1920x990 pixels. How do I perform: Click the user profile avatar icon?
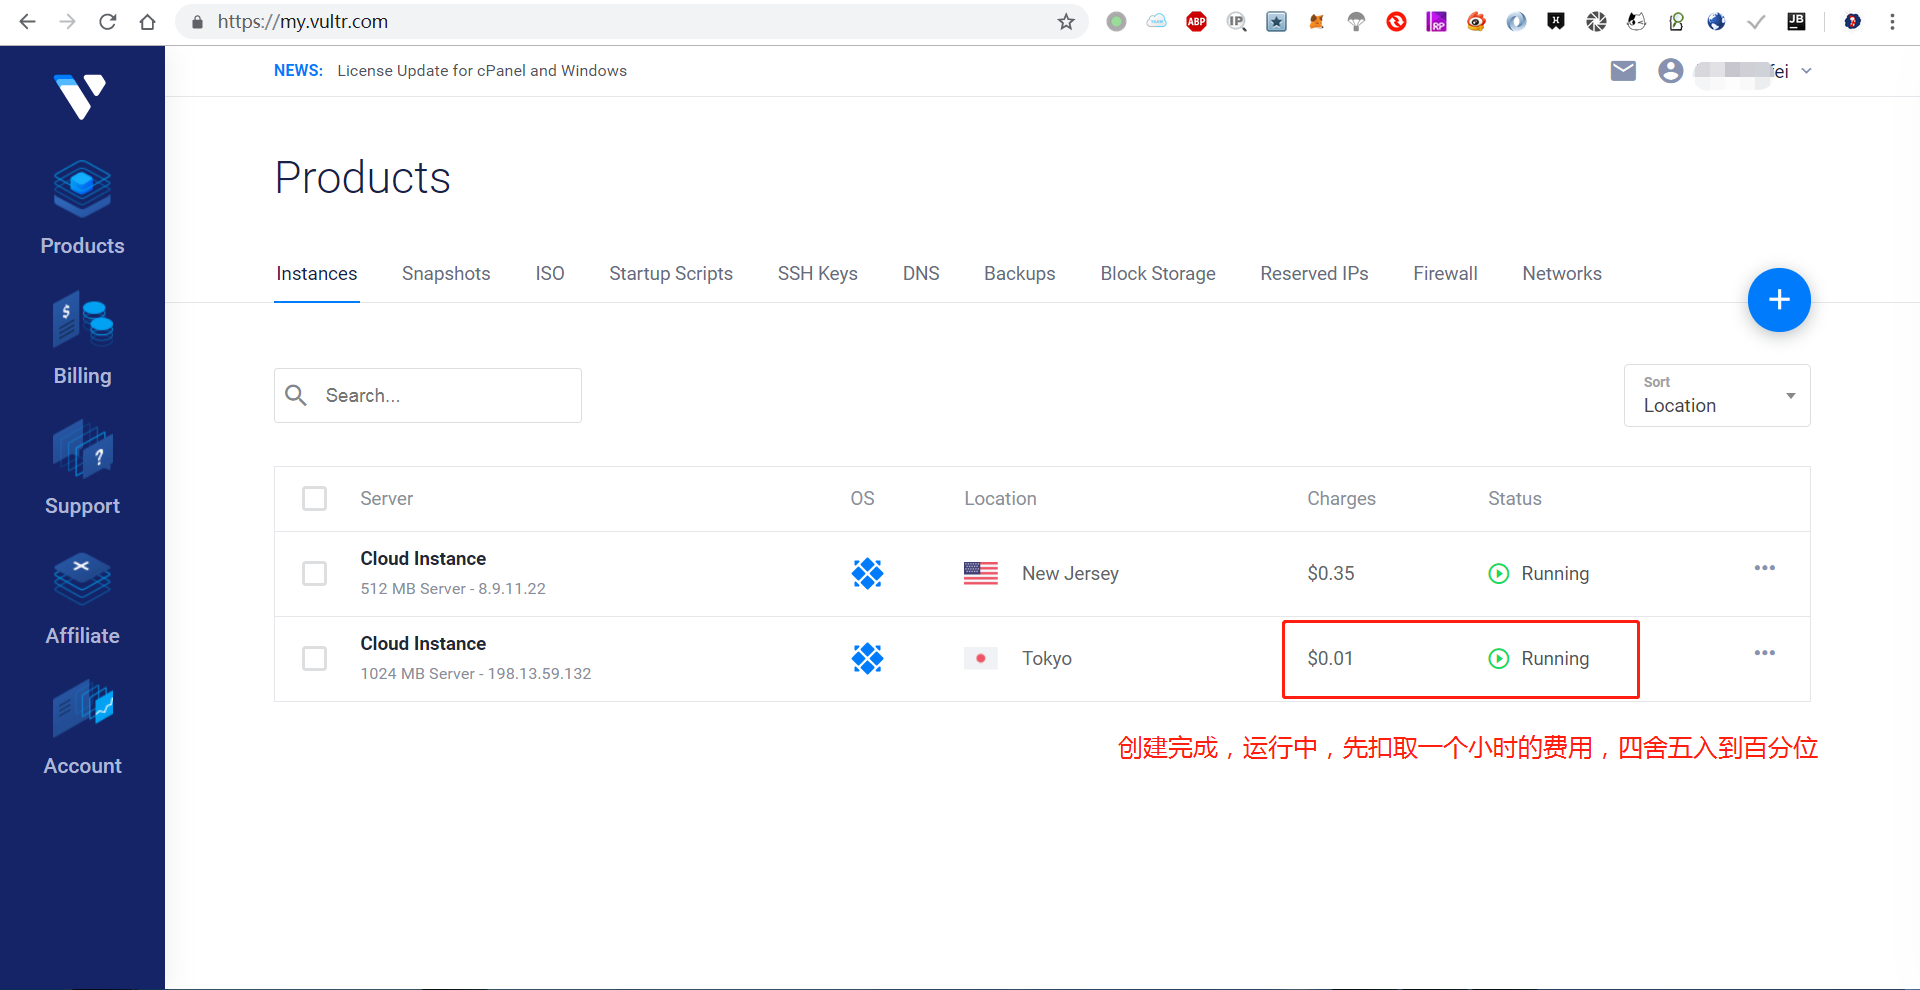tap(1670, 71)
